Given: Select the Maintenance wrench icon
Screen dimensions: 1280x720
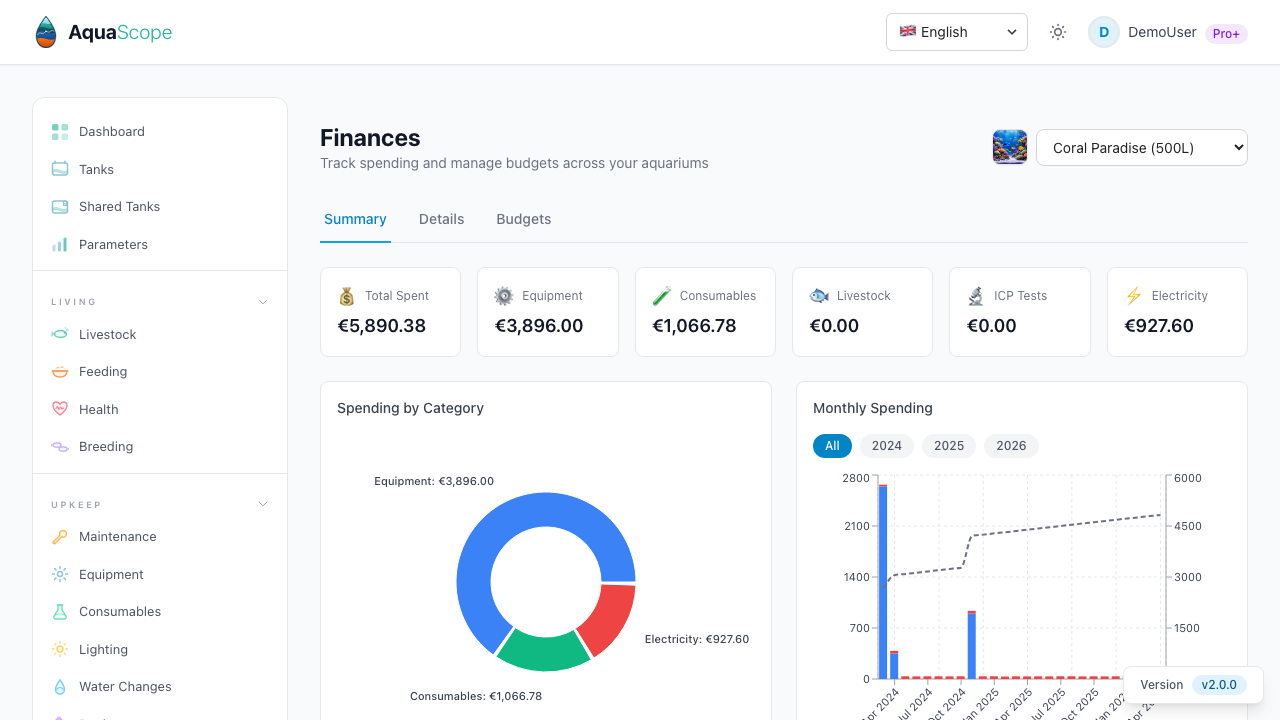Looking at the screenshot, I should pos(60,537).
